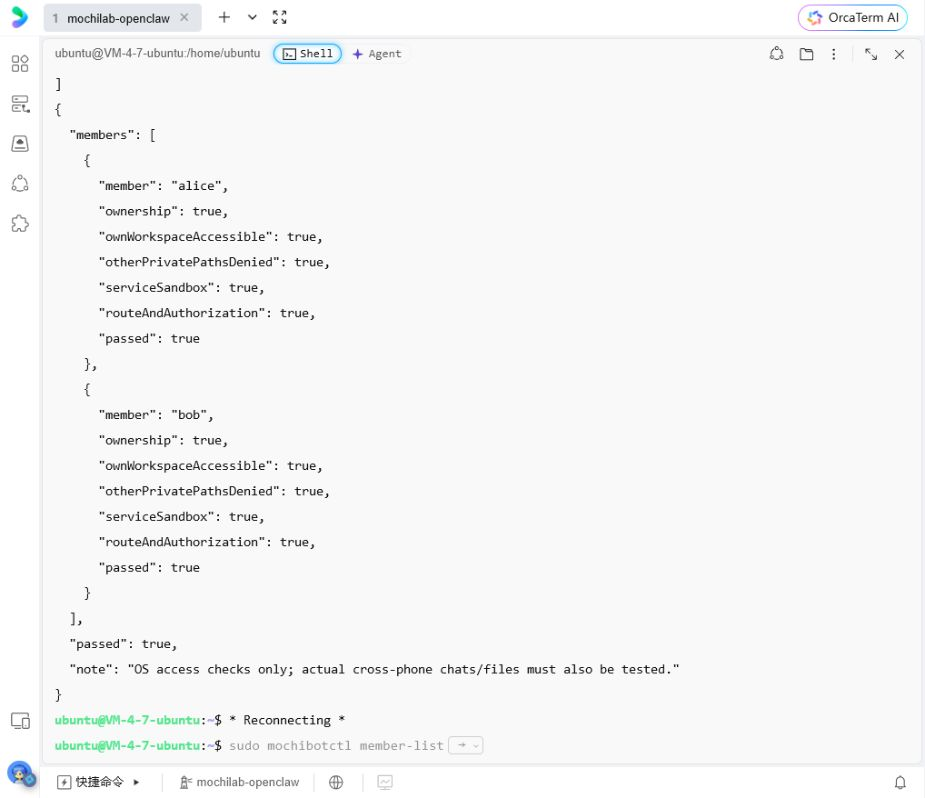Open the puzzle-piece plugins icon
925x798 pixels.
click(x=20, y=224)
